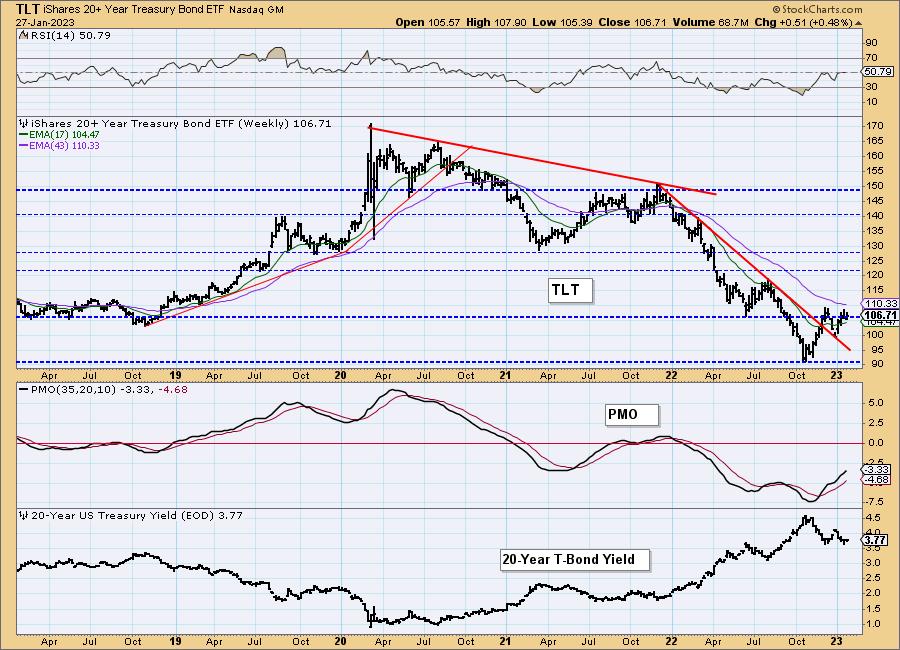Click the RSI(14) 50.79 panel label
900x650 pixels.
coord(70,36)
